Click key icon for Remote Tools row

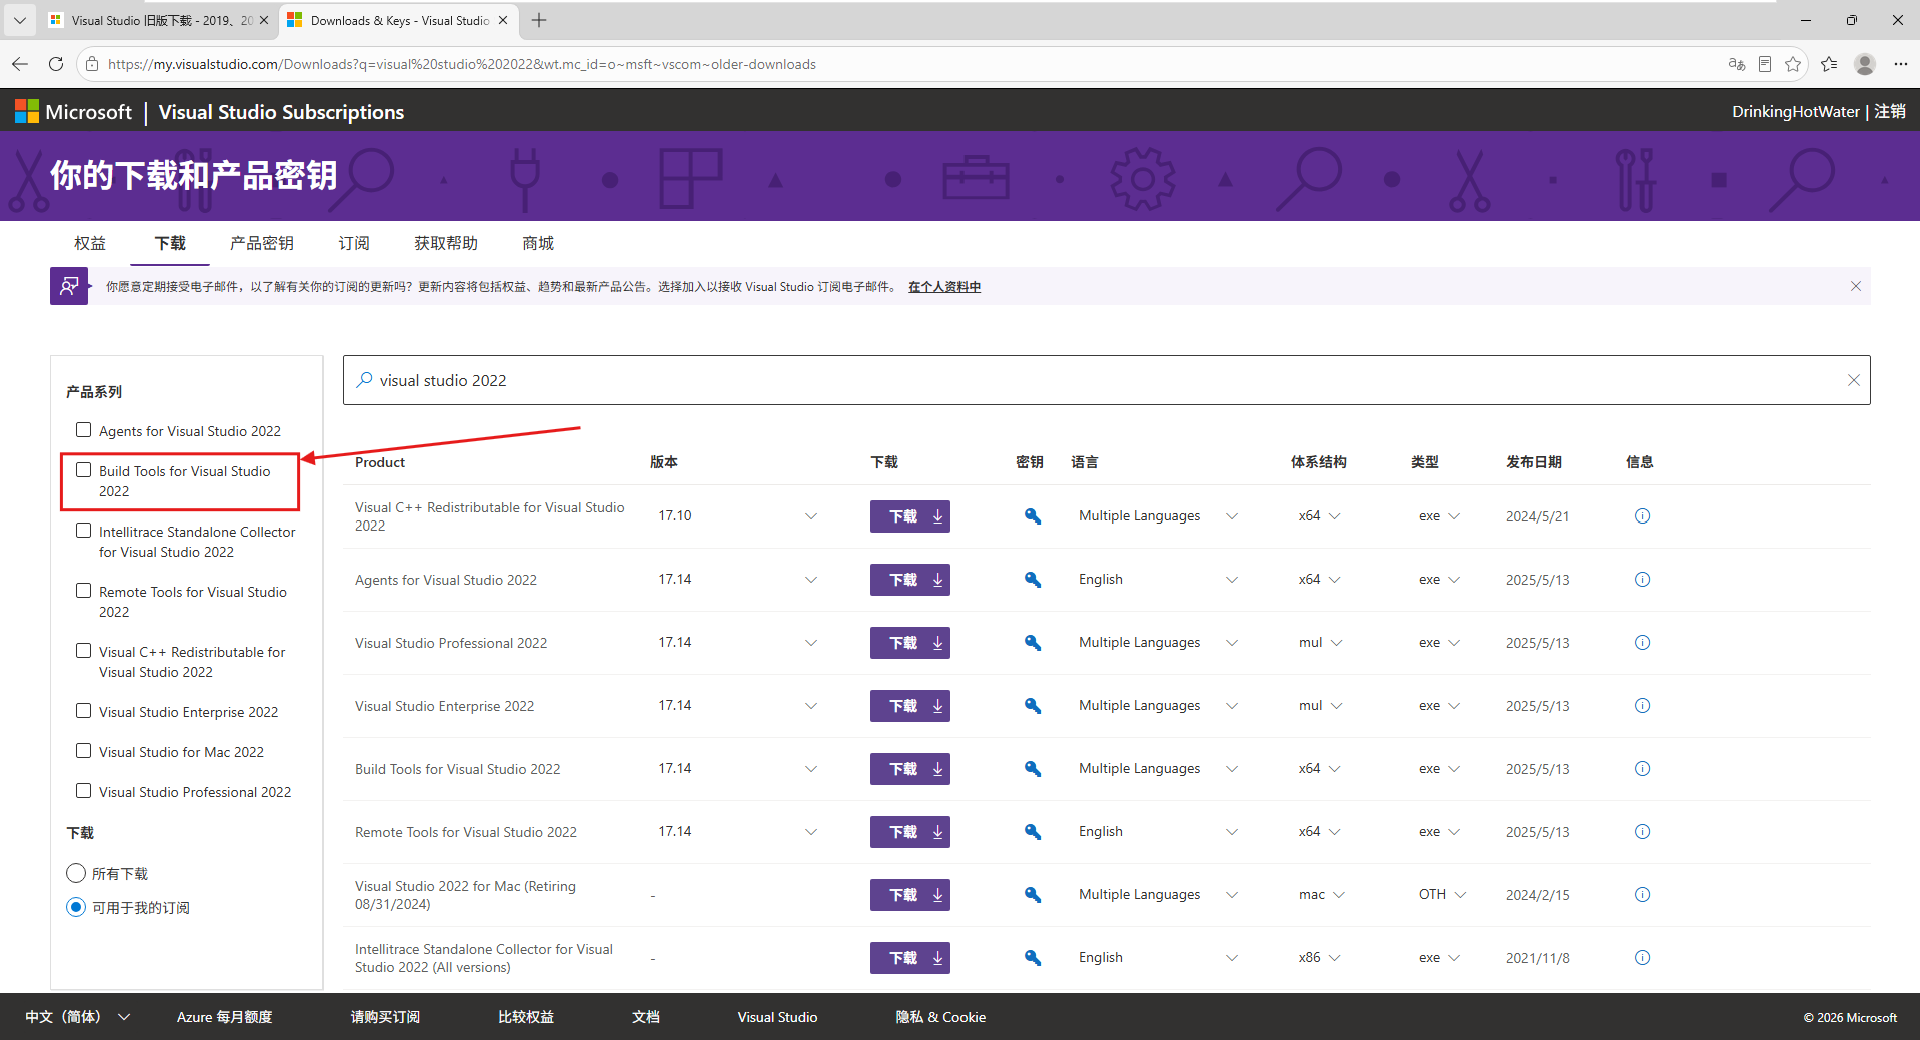coord(1033,832)
